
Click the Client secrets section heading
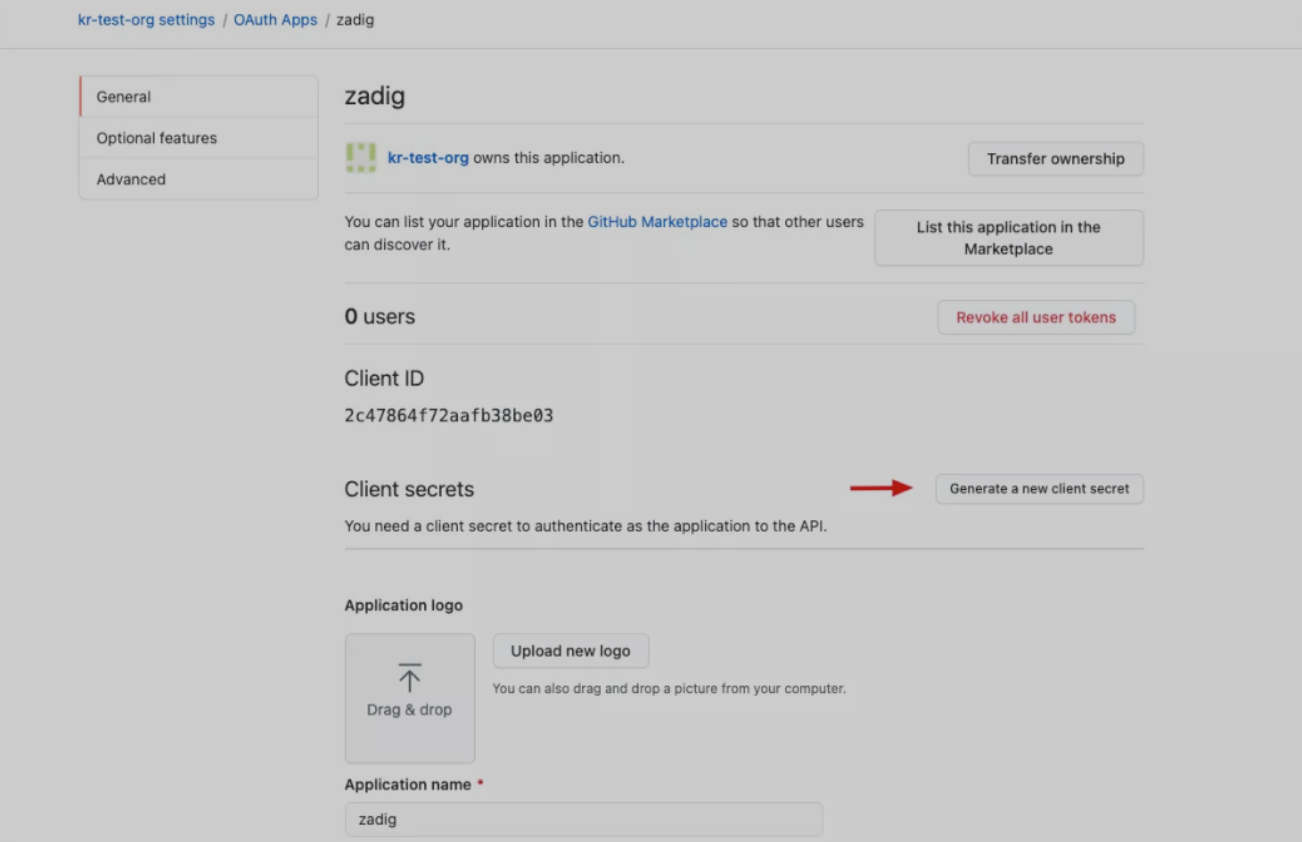point(409,489)
